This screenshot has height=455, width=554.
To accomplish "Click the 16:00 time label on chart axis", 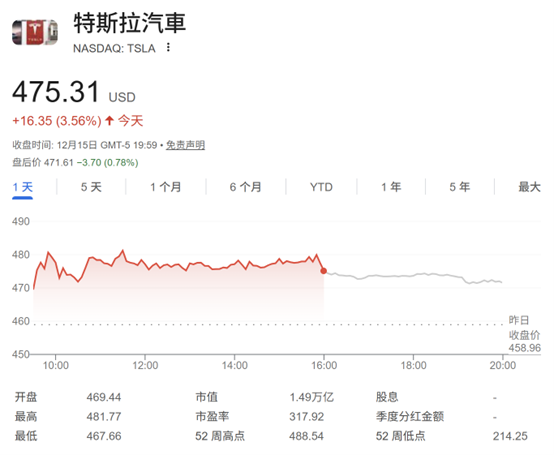I will (324, 365).
